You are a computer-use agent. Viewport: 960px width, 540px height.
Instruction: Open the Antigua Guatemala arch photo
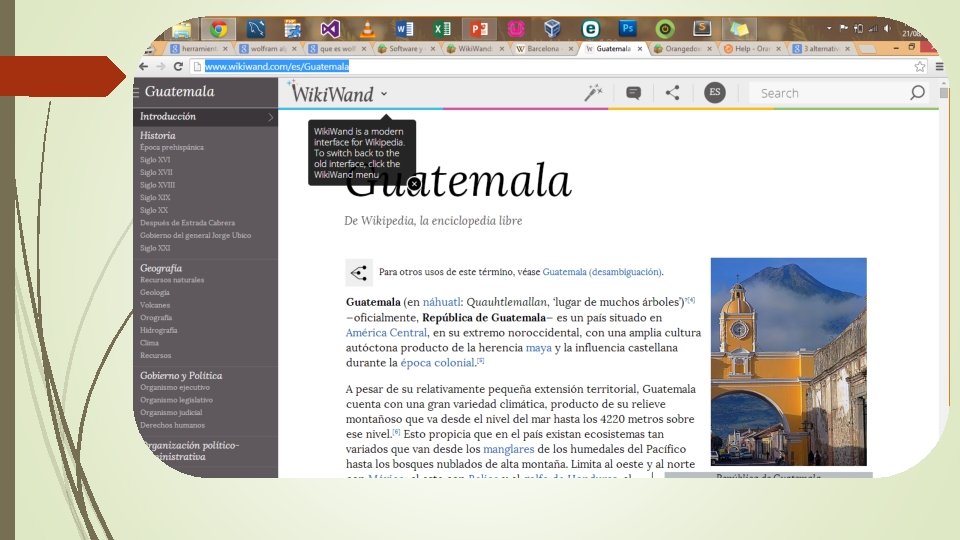[789, 362]
